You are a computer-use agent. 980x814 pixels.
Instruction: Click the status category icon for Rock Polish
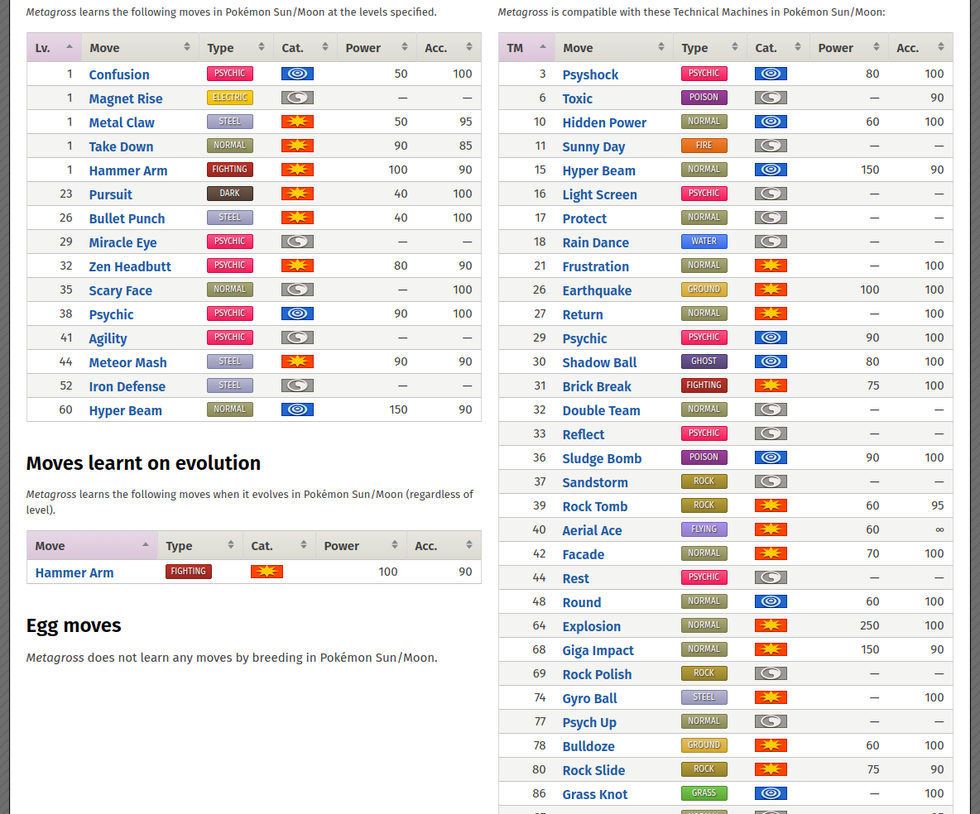(770, 674)
